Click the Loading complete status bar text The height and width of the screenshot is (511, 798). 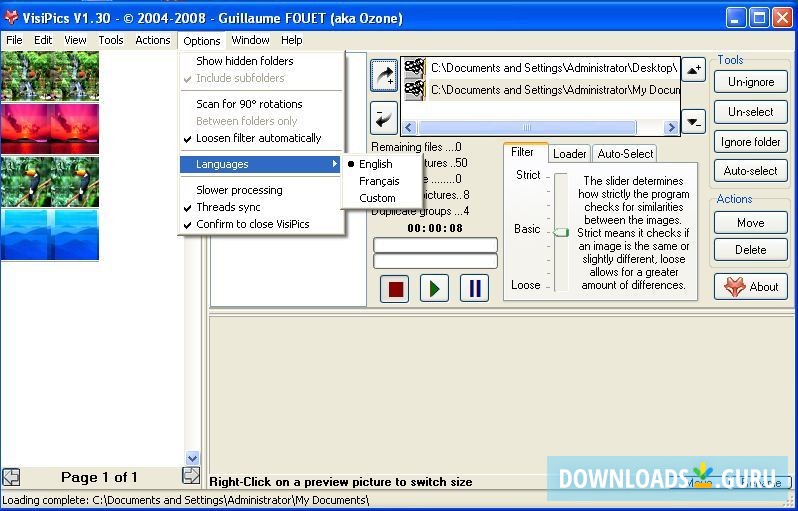click(x=186, y=500)
